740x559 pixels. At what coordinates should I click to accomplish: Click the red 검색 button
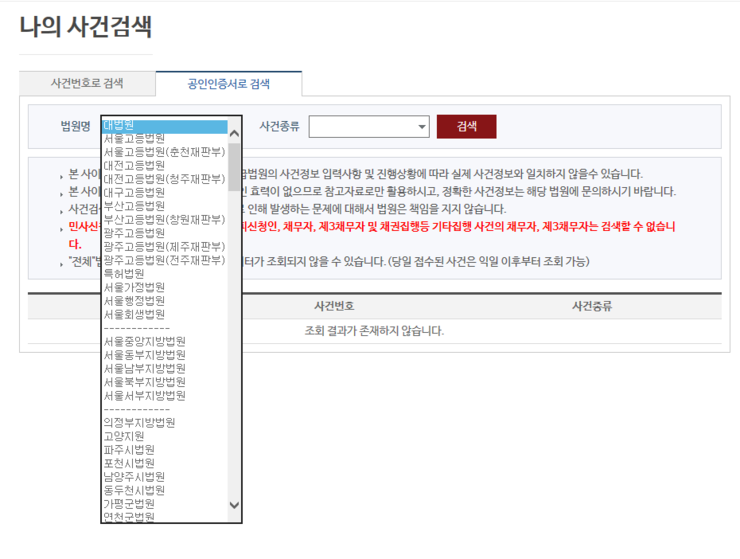466,127
